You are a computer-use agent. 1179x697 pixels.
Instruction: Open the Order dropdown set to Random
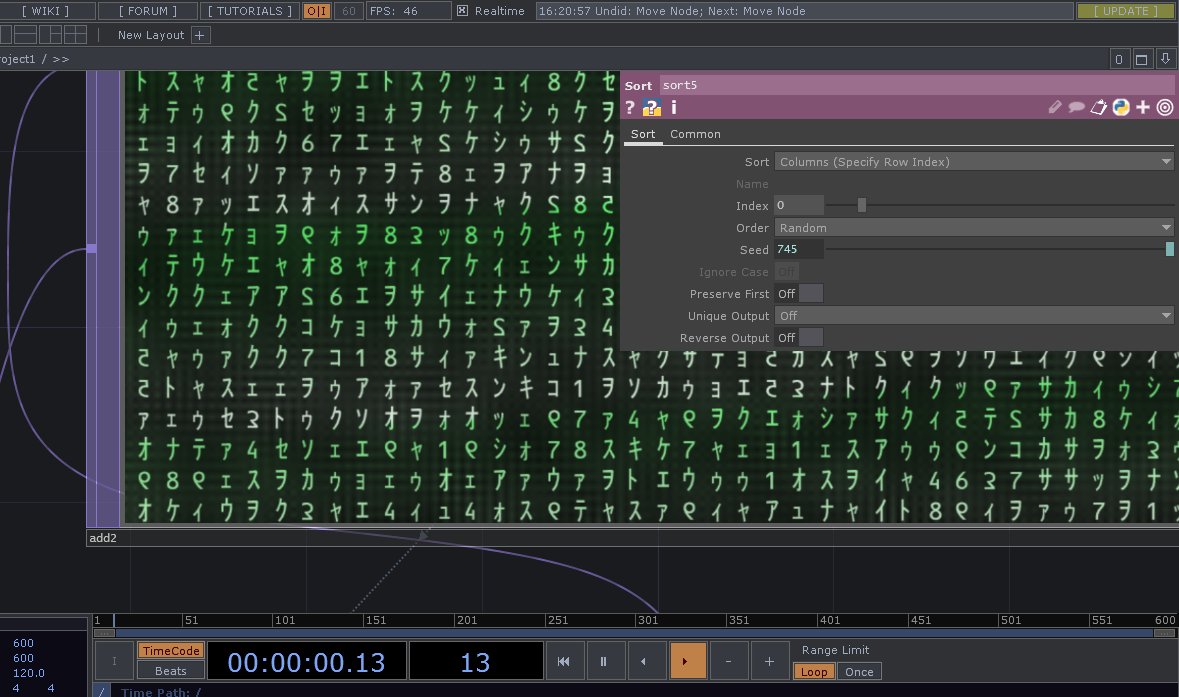tap(974, 228)
